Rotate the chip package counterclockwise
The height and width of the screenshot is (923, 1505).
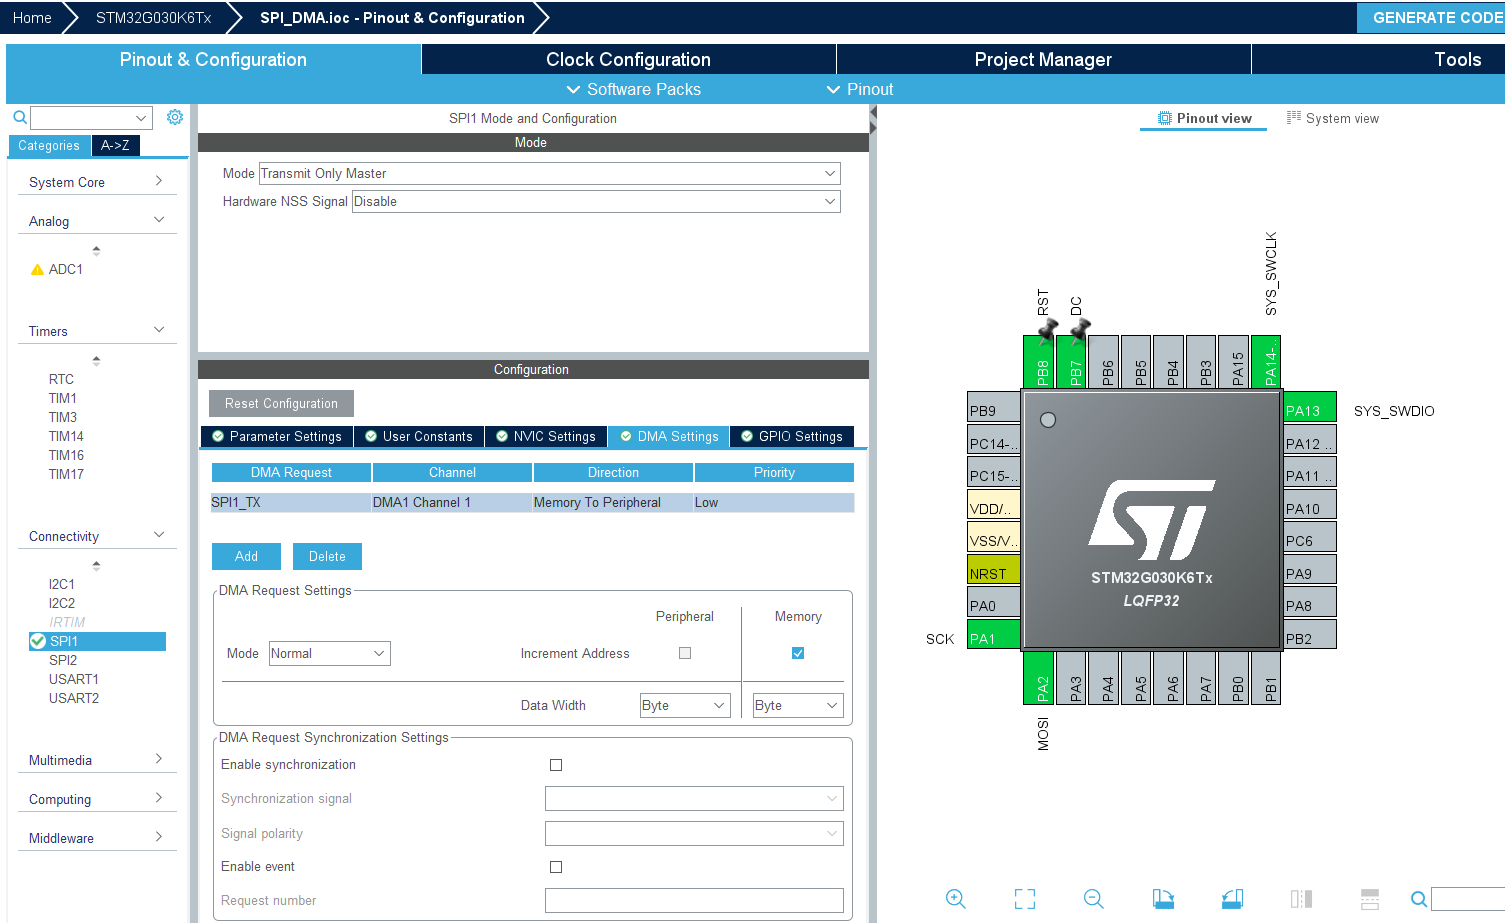coord(1232,899)
